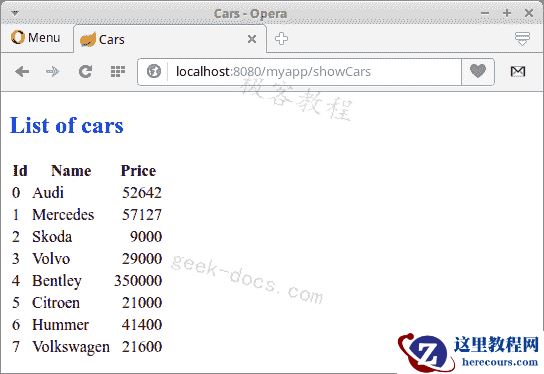Click the Name column header

pos(71,170)
